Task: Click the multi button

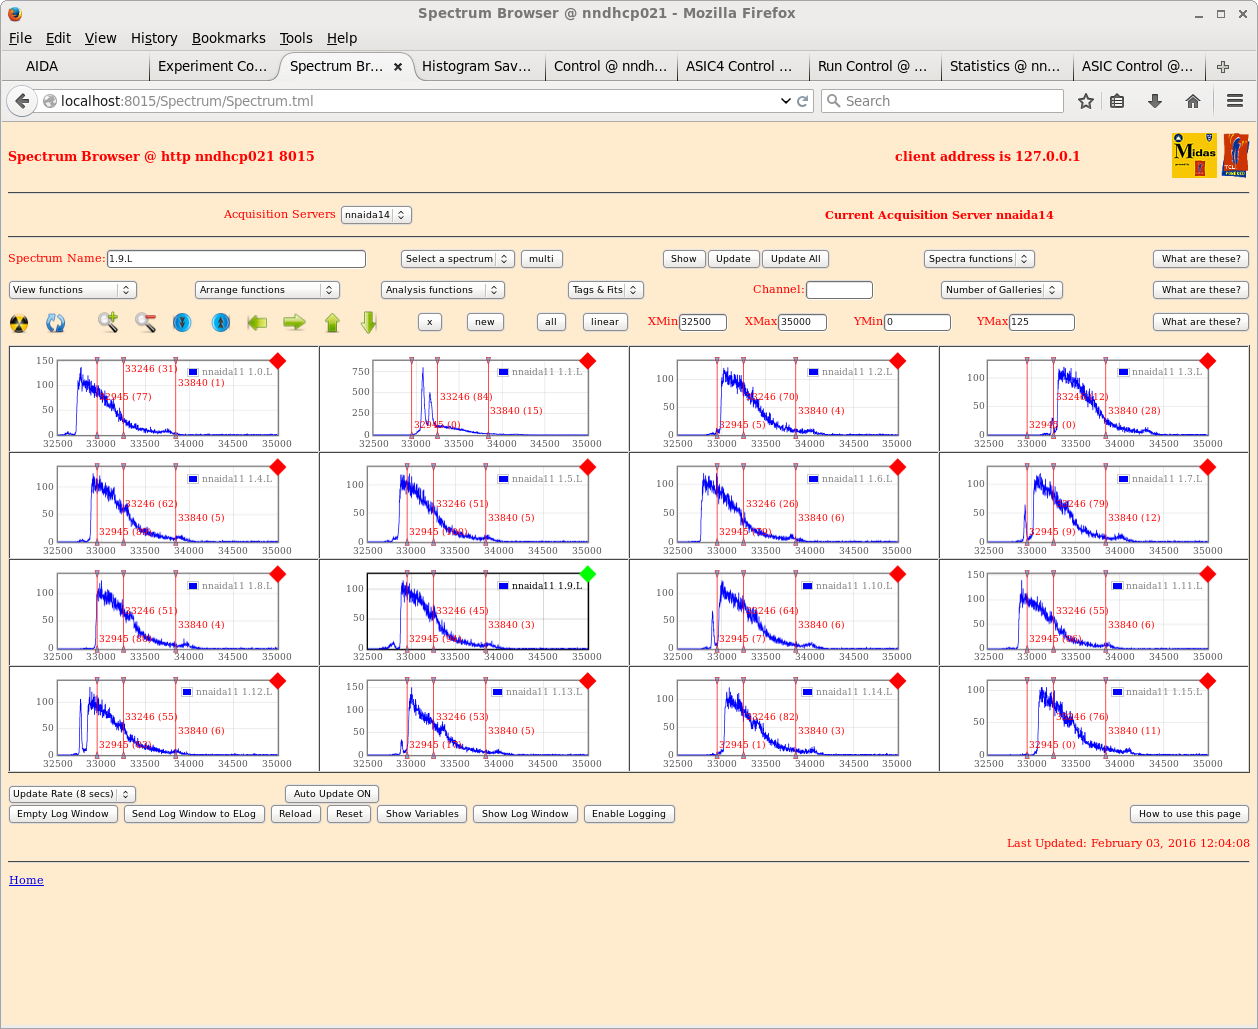Action: tap(542, 259)
